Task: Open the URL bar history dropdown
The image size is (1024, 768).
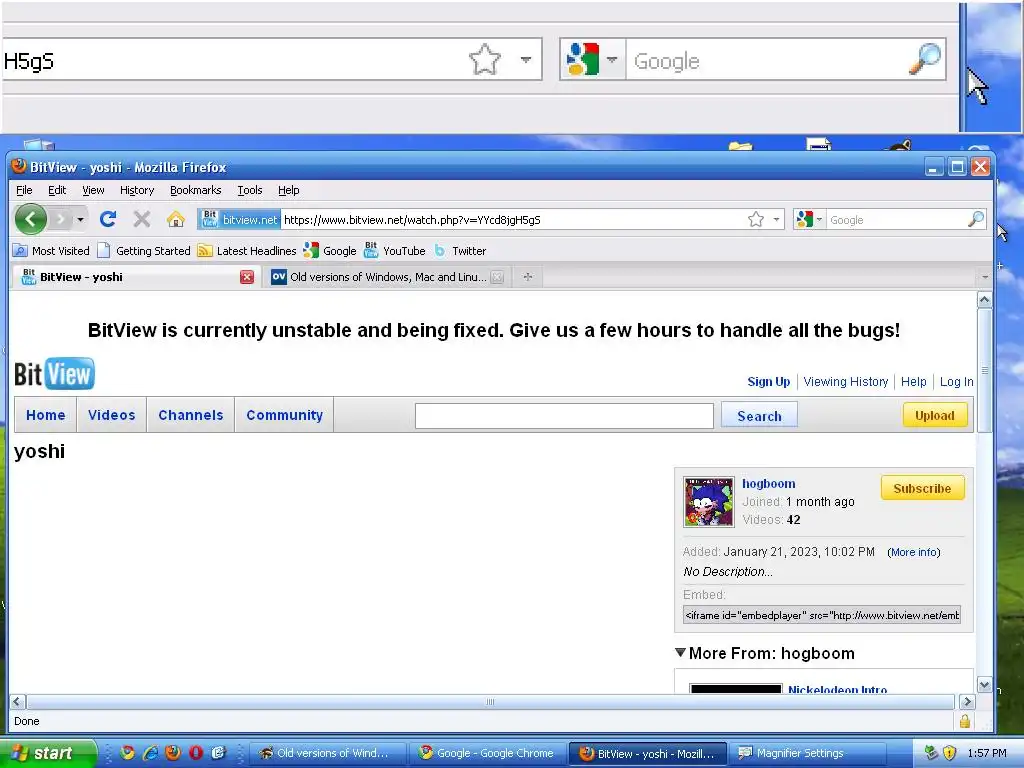Action: click(776, 219)
